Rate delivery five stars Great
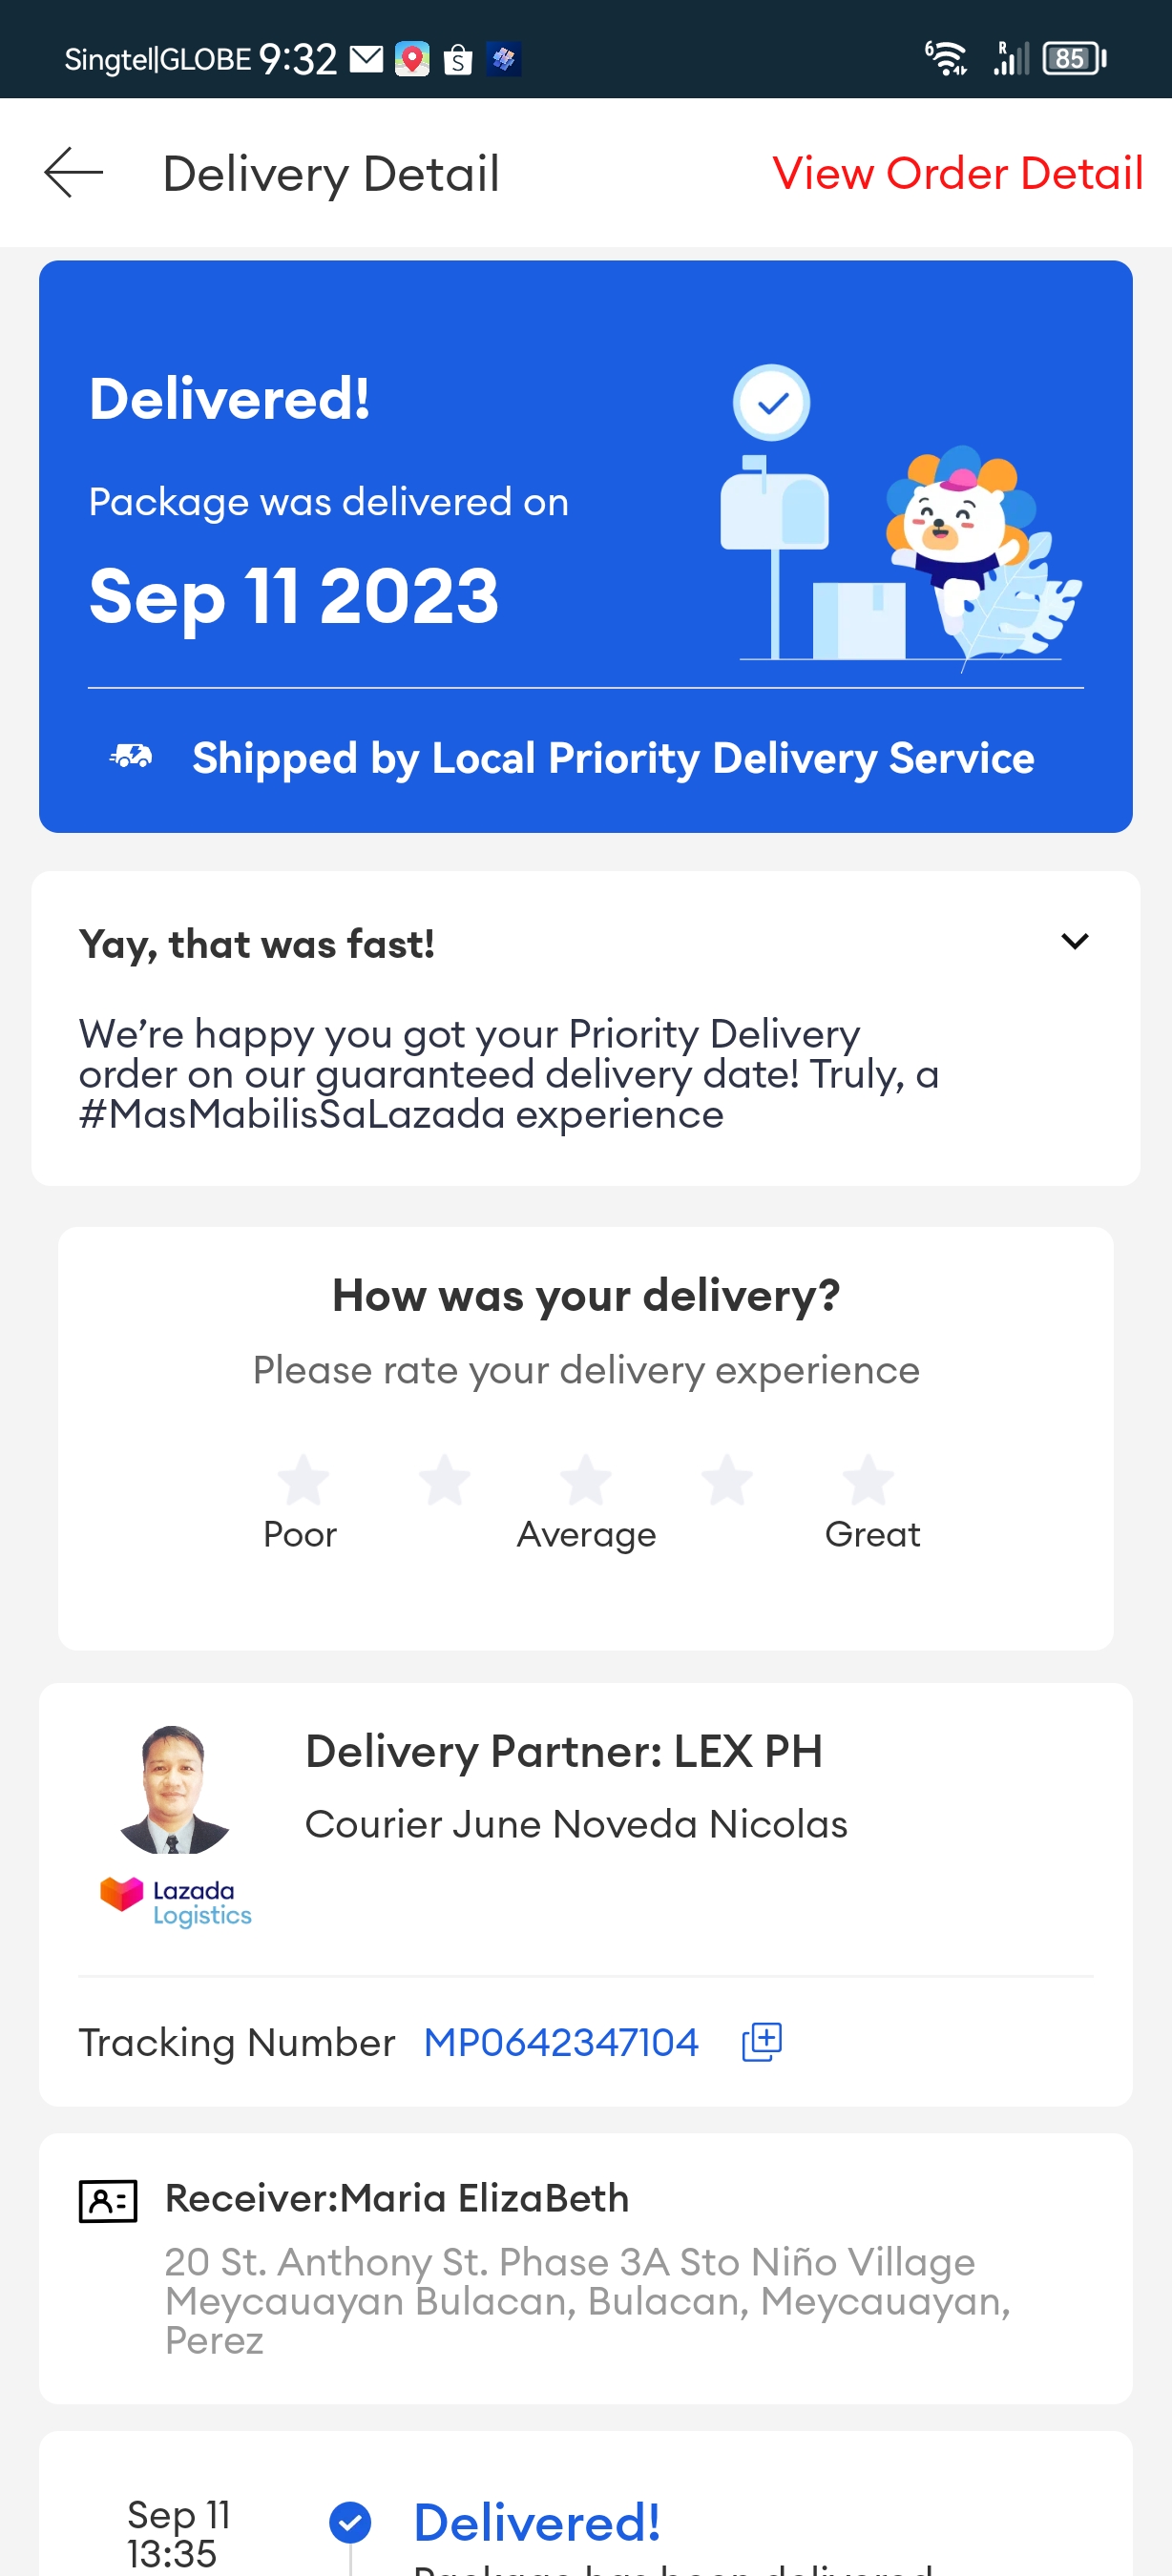 tap(868, 1480)
